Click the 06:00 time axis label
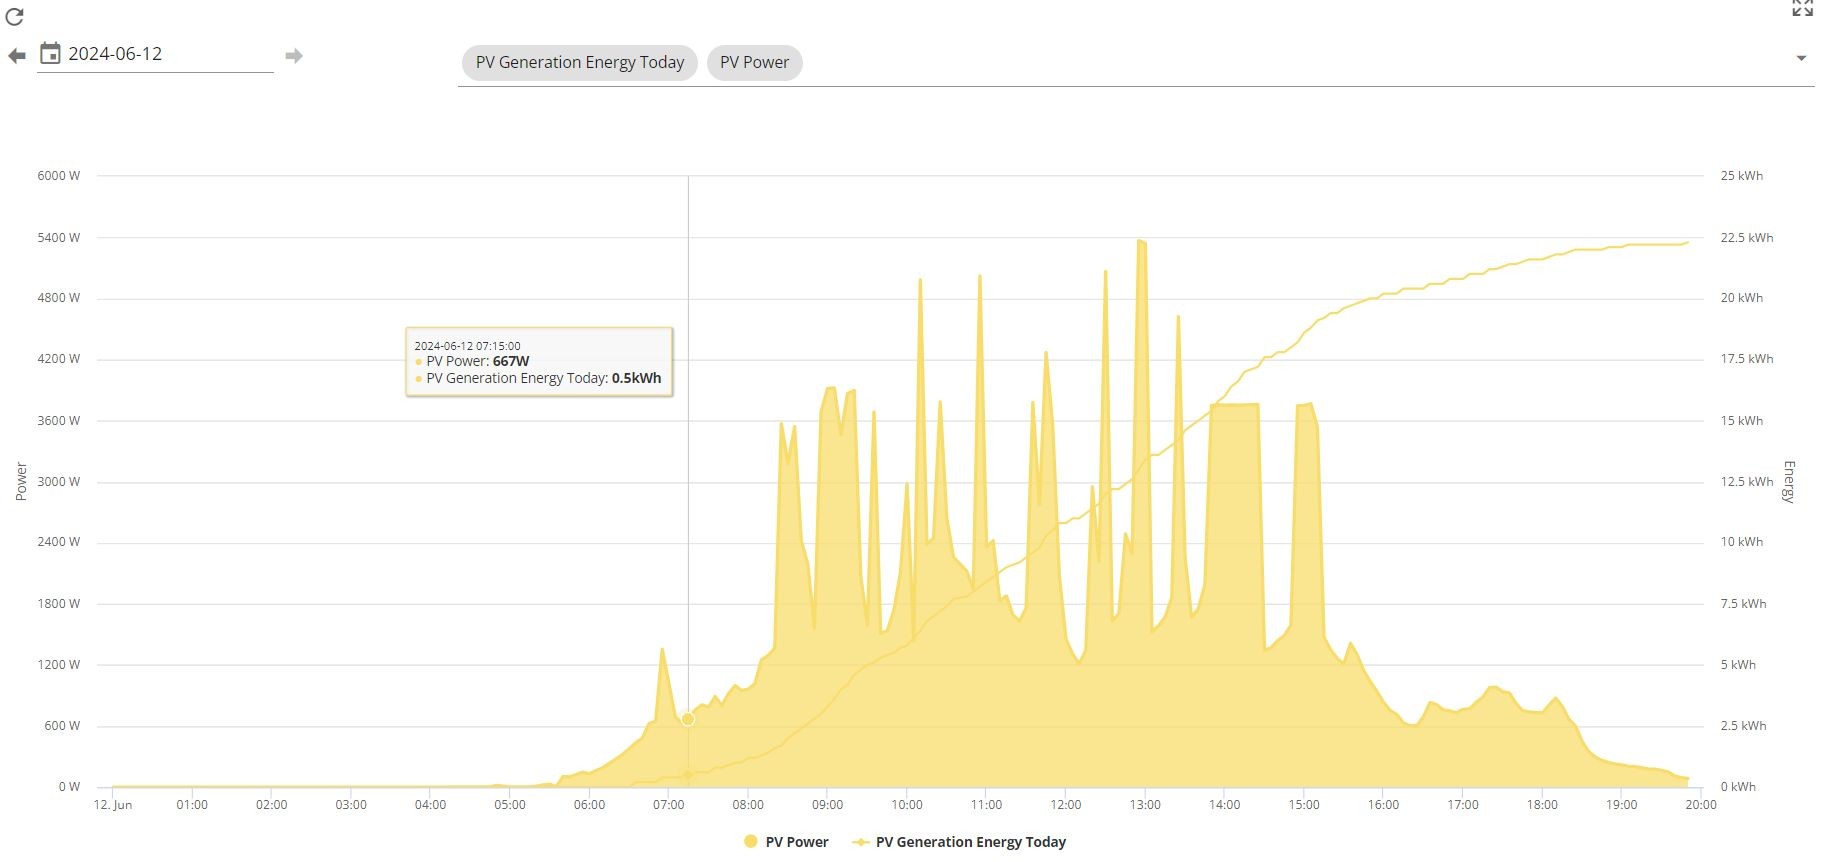 (590, 805)
